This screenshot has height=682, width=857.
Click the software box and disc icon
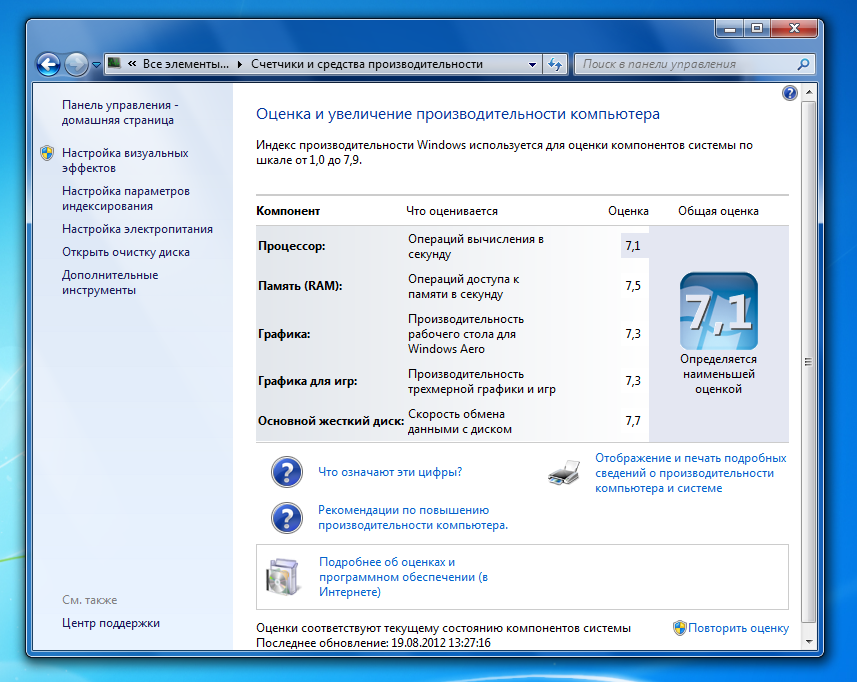click(x=283, y=577)
